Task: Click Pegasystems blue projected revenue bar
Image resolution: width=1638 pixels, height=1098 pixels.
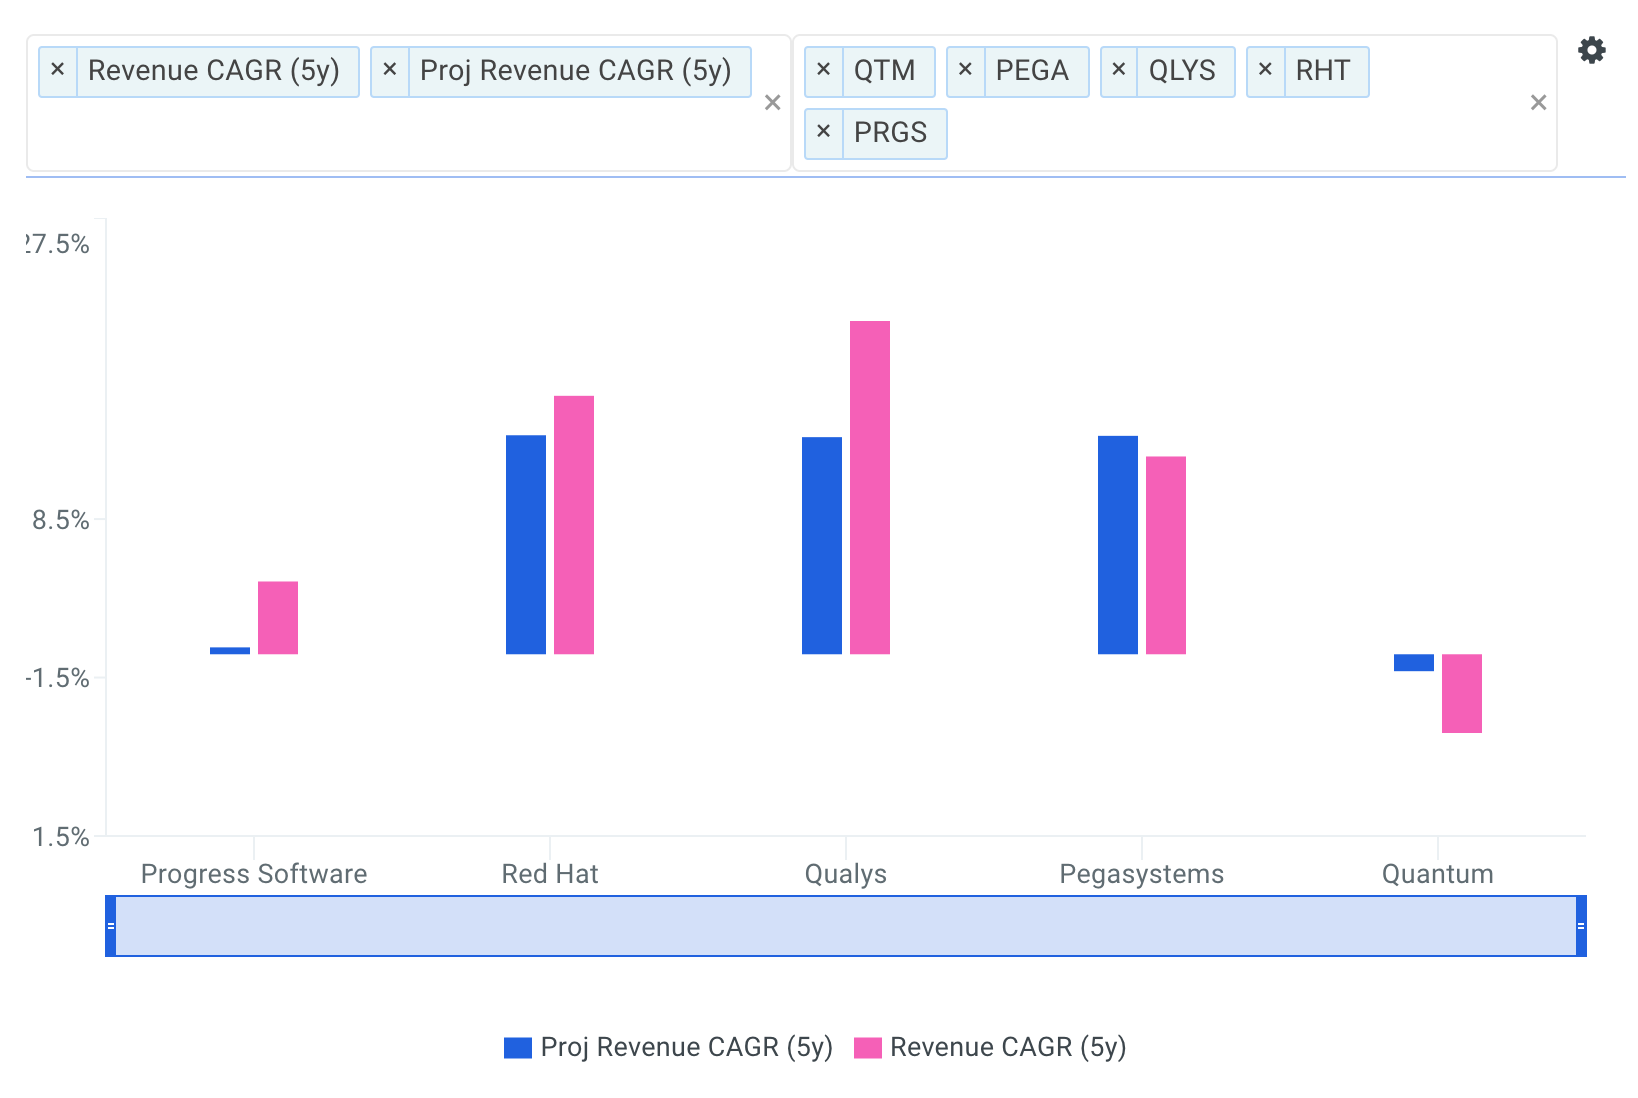Action: pos(1118,545)
